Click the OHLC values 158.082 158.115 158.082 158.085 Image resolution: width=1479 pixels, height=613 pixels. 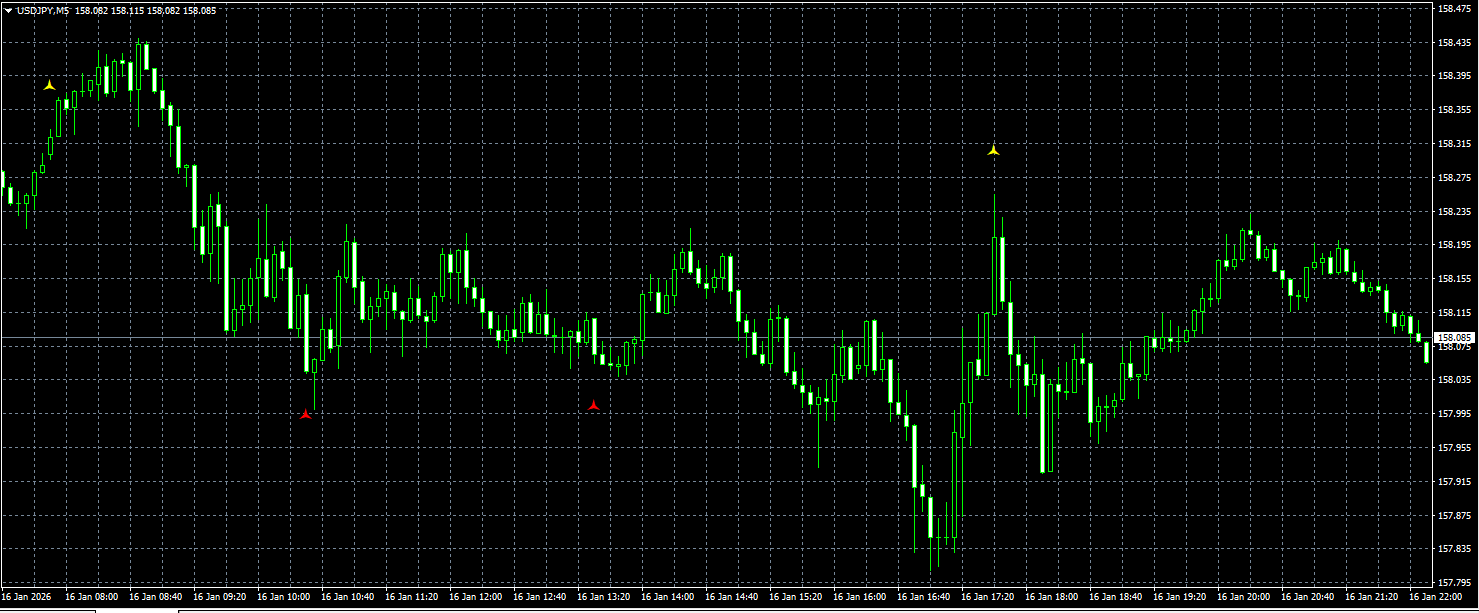tap(145, 10)
